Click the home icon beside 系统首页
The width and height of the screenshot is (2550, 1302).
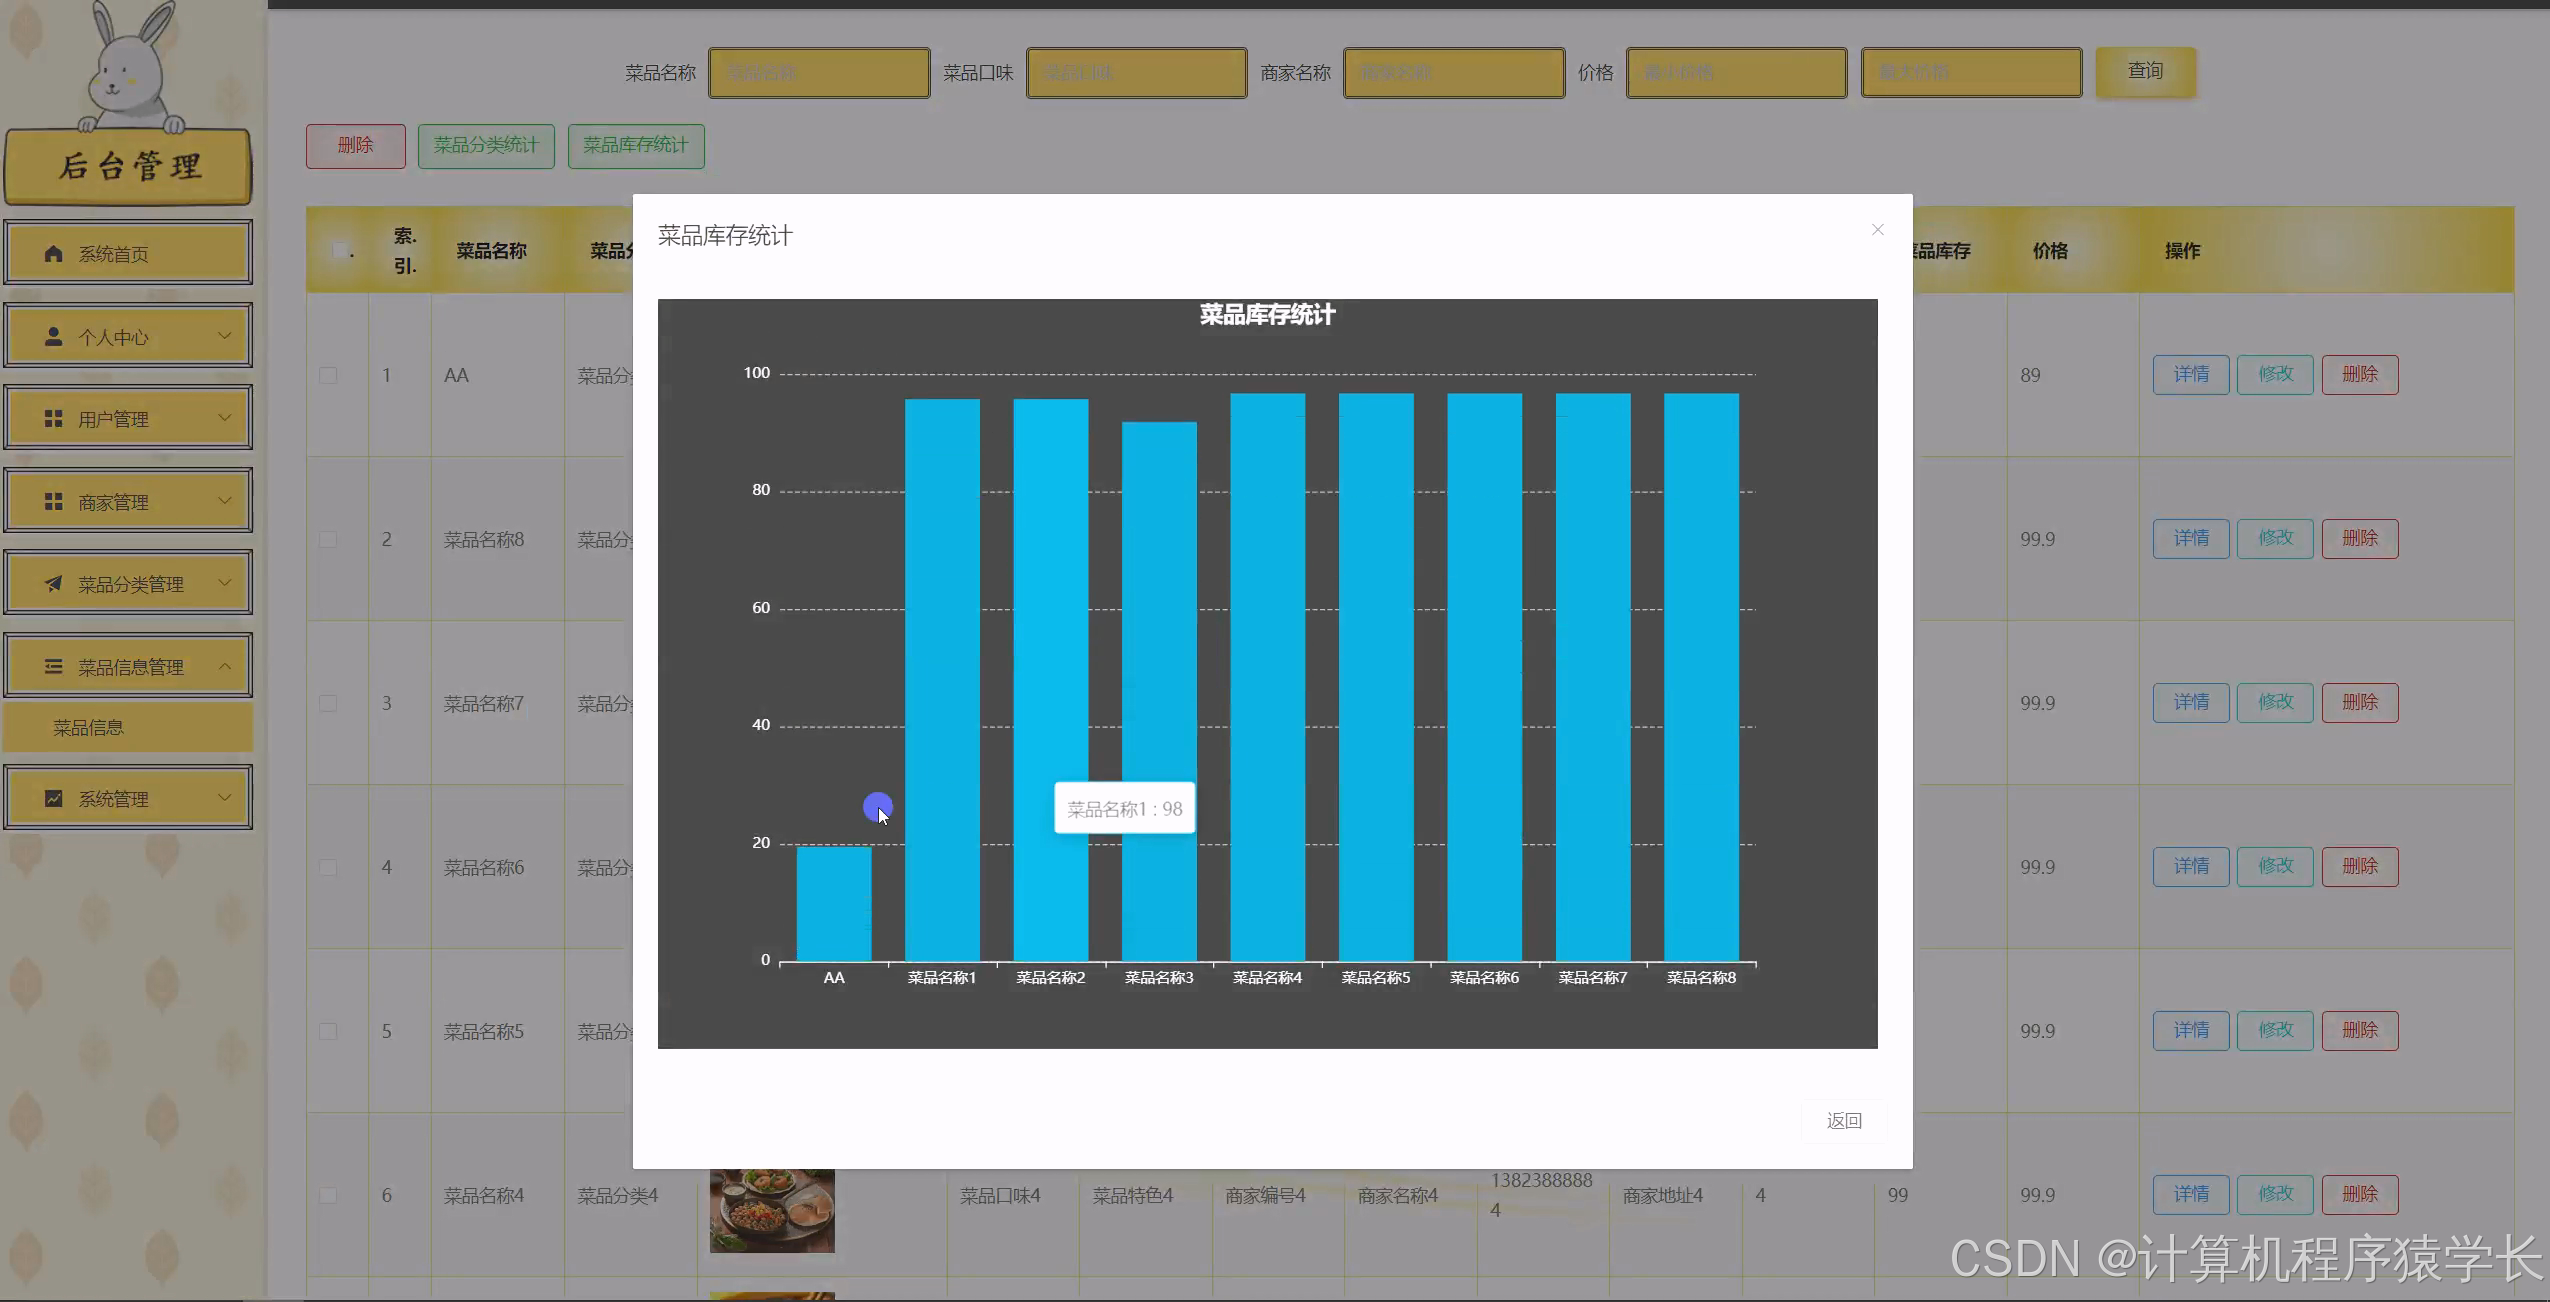(x=54, y=254)
